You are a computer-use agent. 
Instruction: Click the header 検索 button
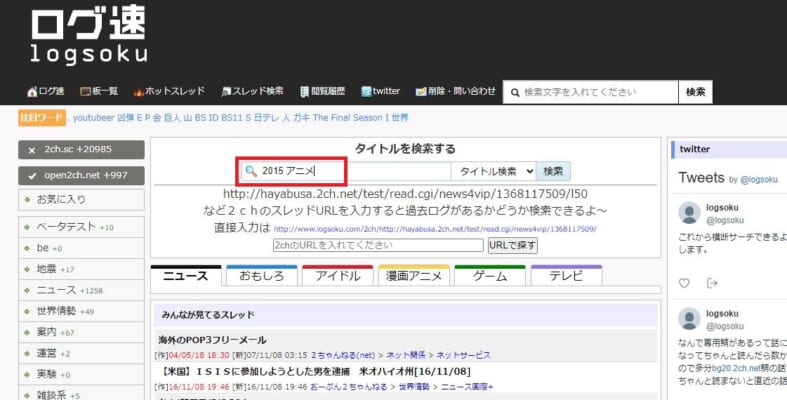tap(696, 92)
